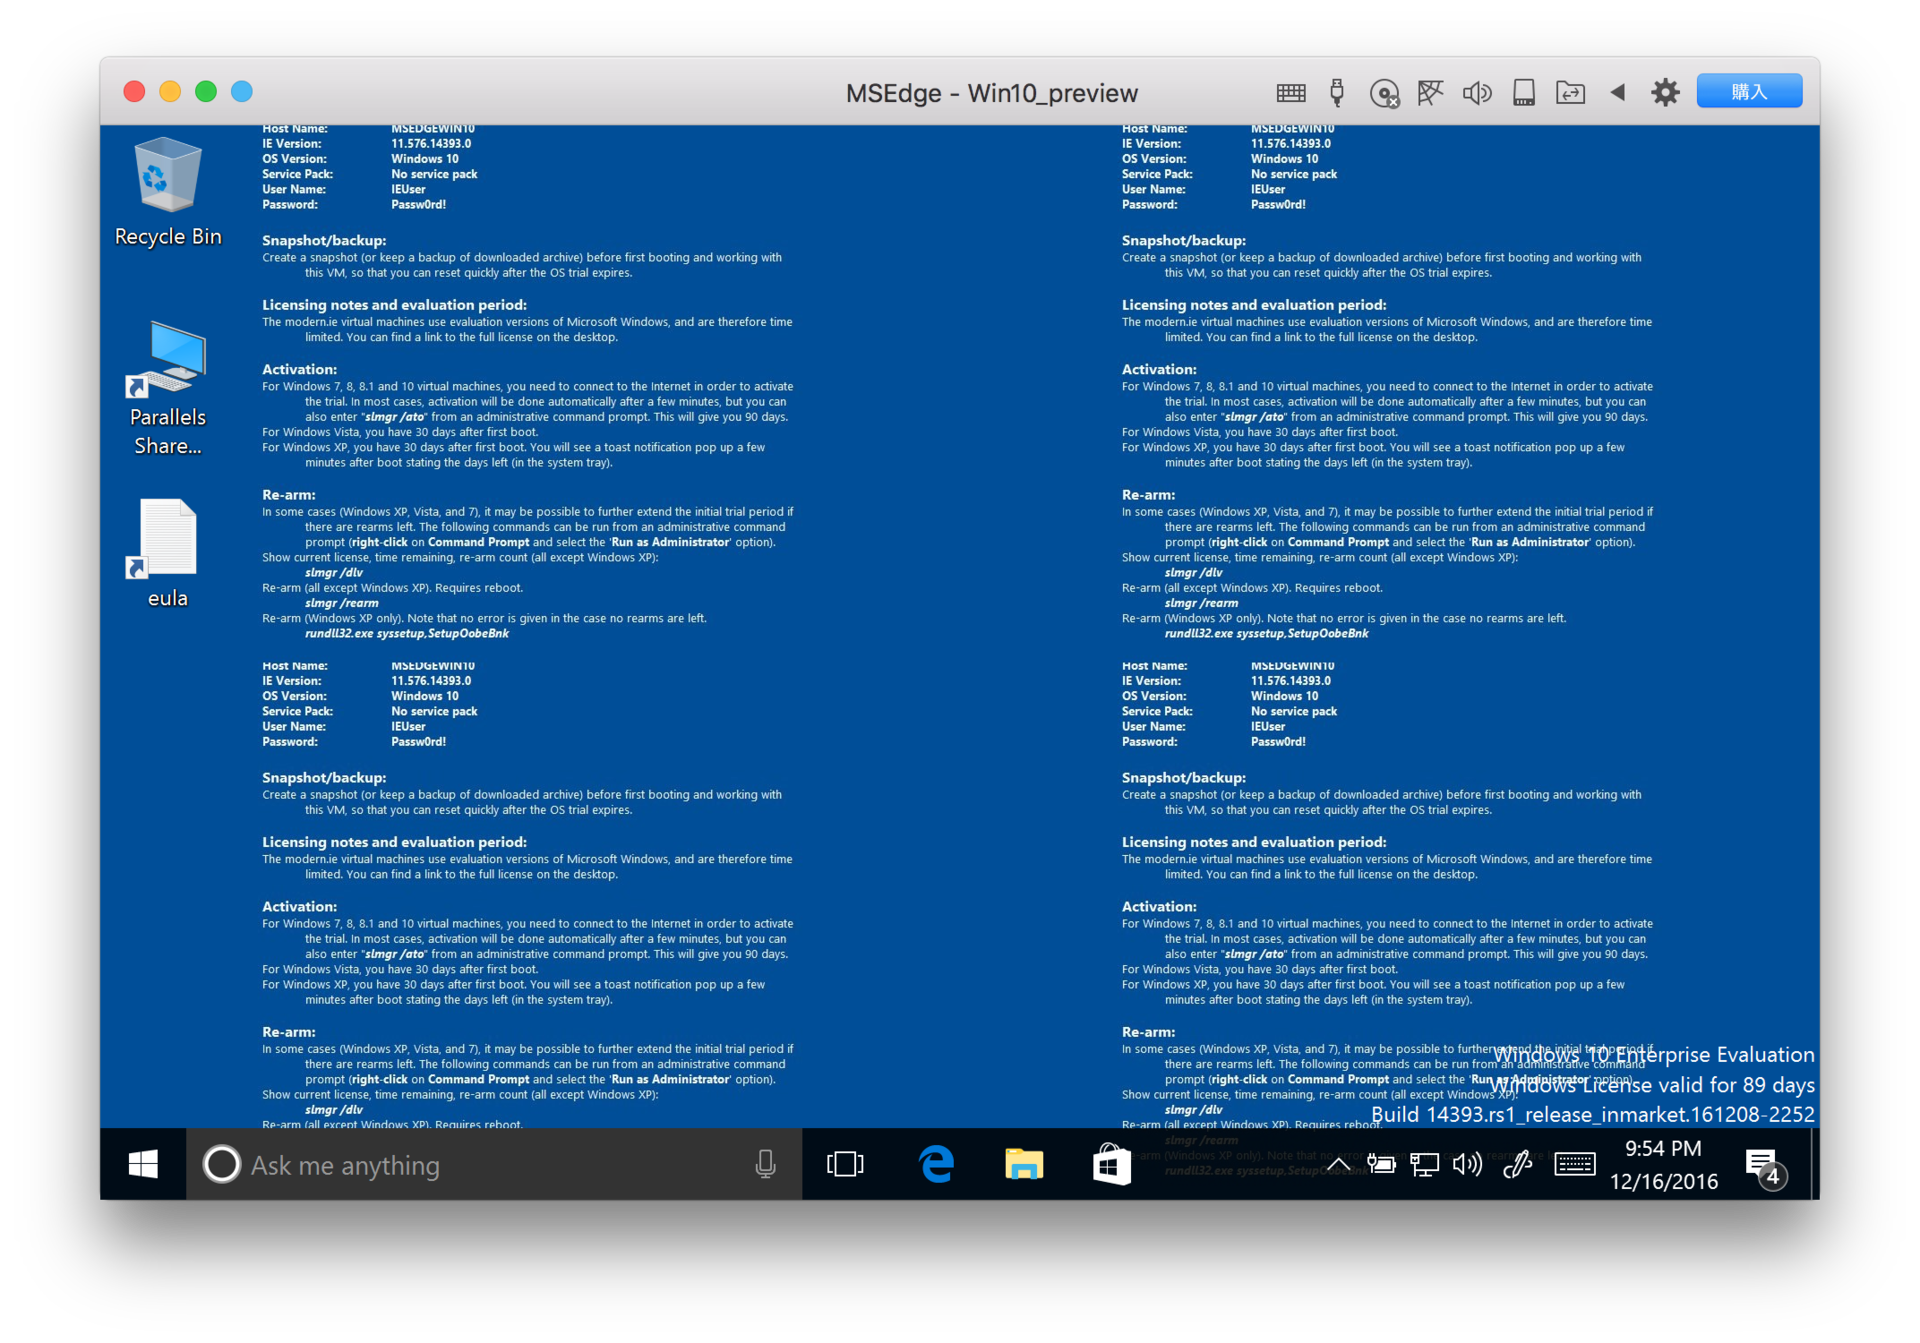Click the 'Ask me anything' Cortana search box
Image resolution: width=1920 pixels, height=1343 pixels.
pyautogui.click(x=494, y=1164)
